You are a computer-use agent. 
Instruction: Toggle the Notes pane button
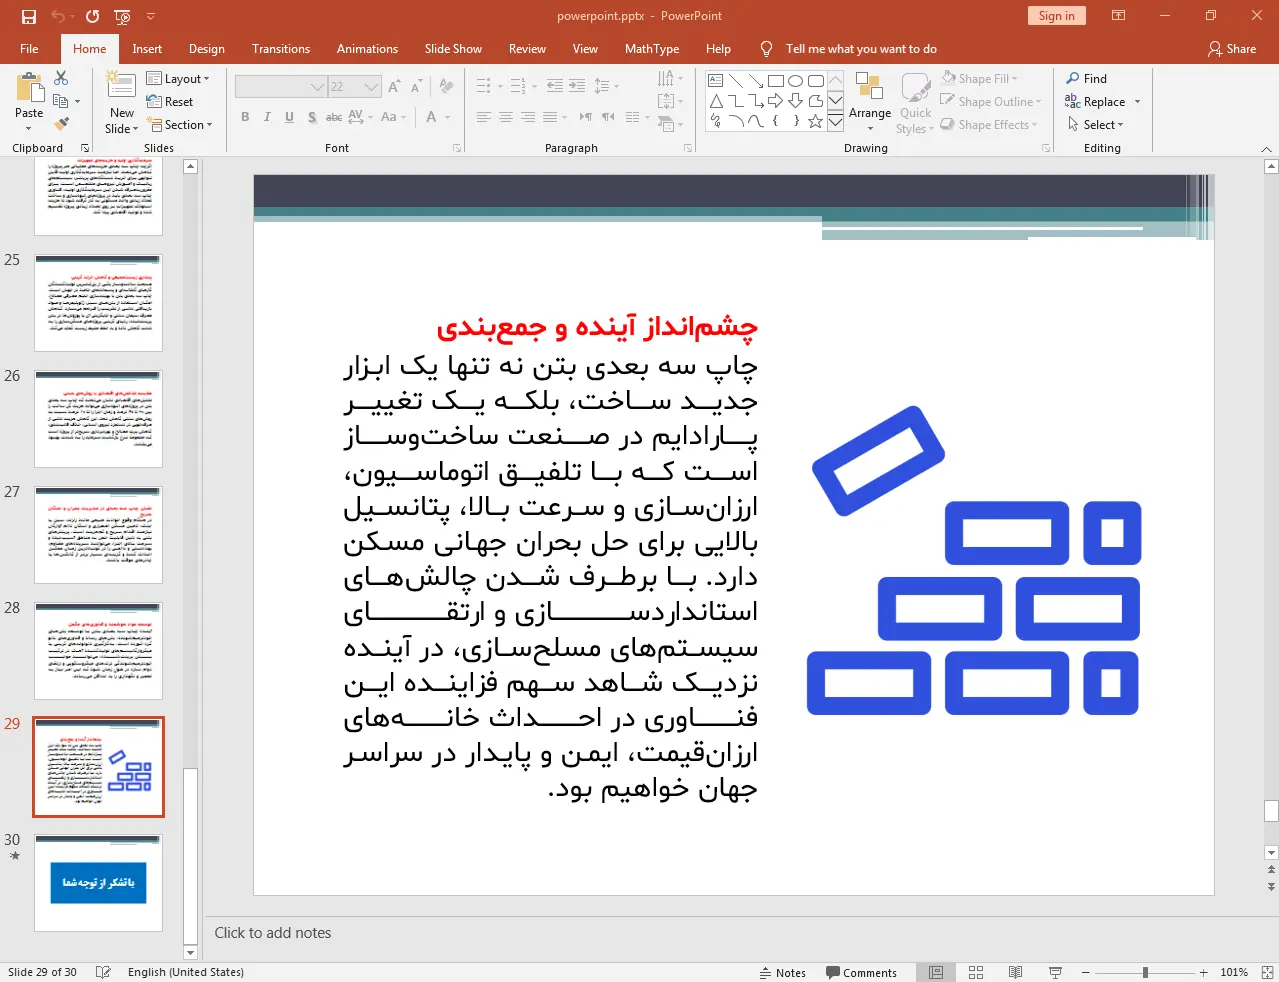783,972
